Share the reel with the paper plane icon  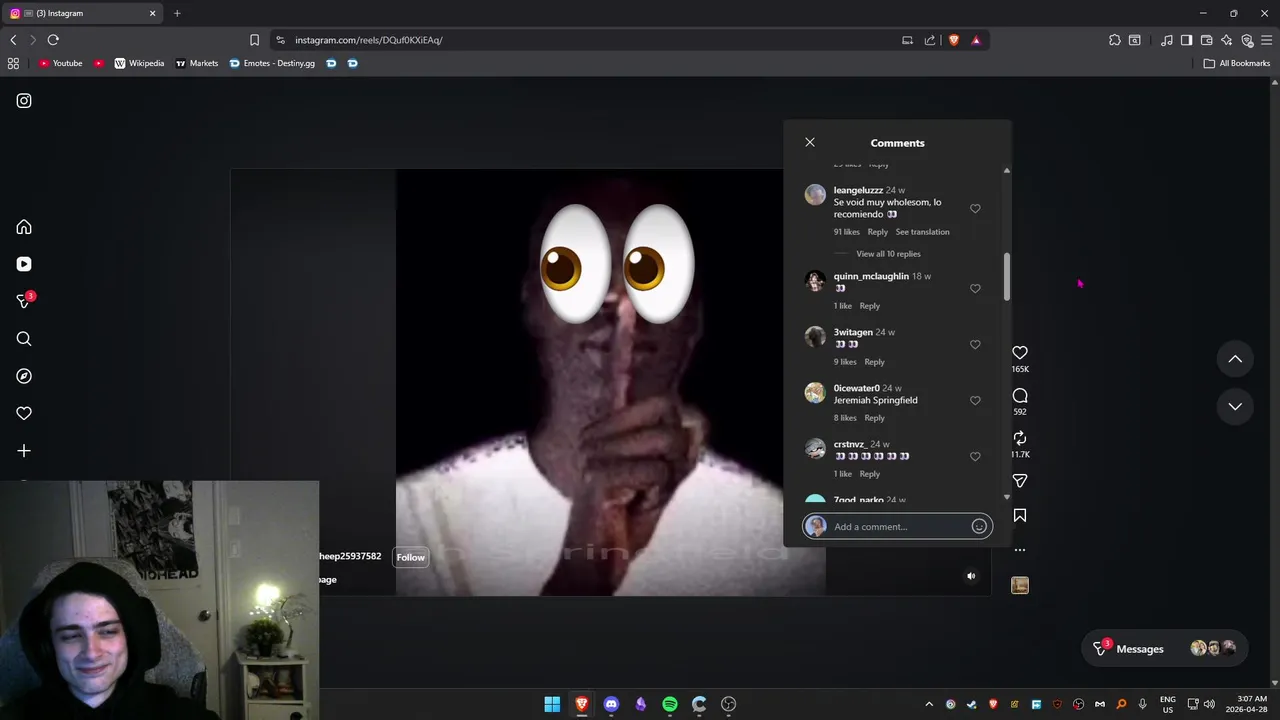coord(1020,481)
